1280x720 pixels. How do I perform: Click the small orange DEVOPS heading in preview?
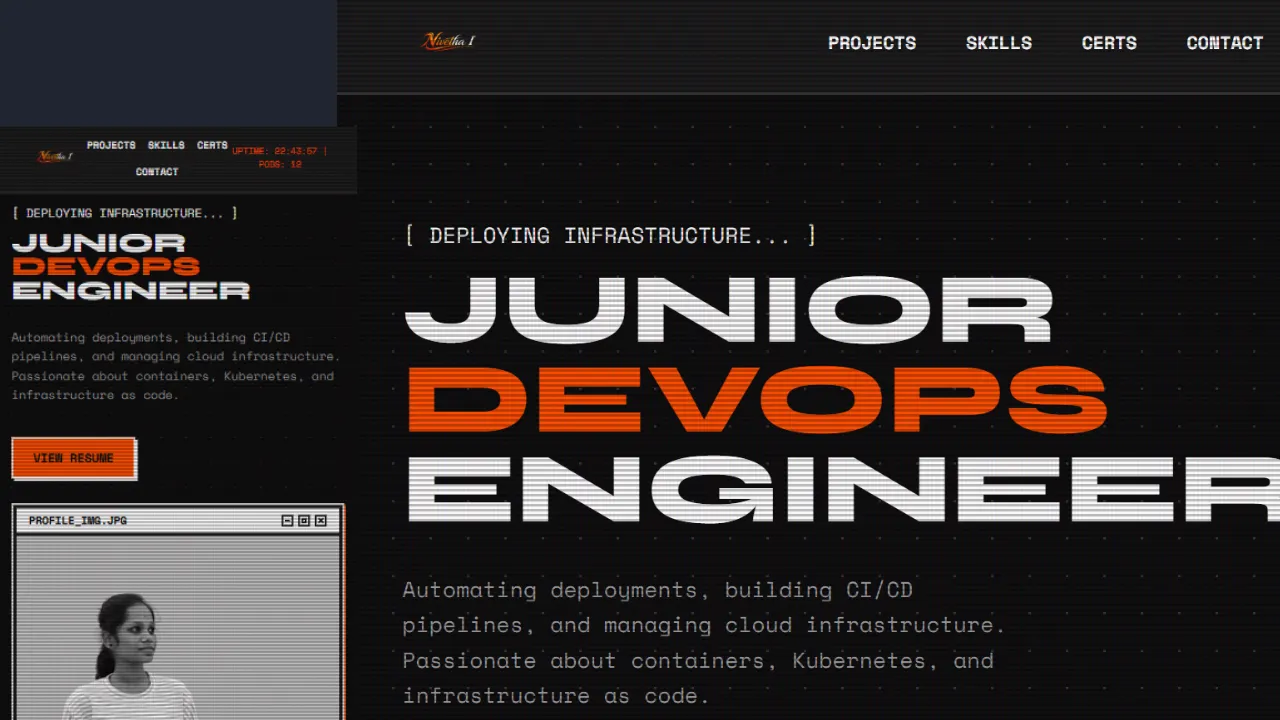tap(106, 267)
